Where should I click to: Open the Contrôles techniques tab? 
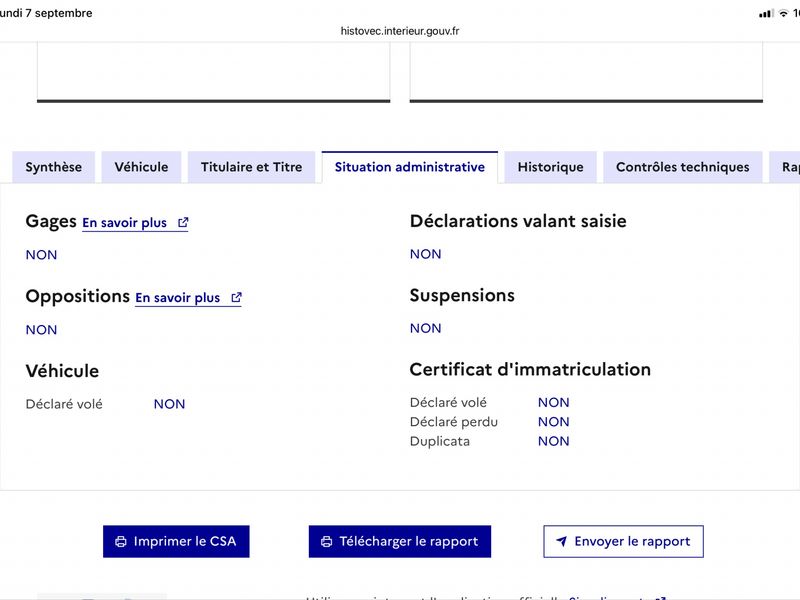pos(683,167)
